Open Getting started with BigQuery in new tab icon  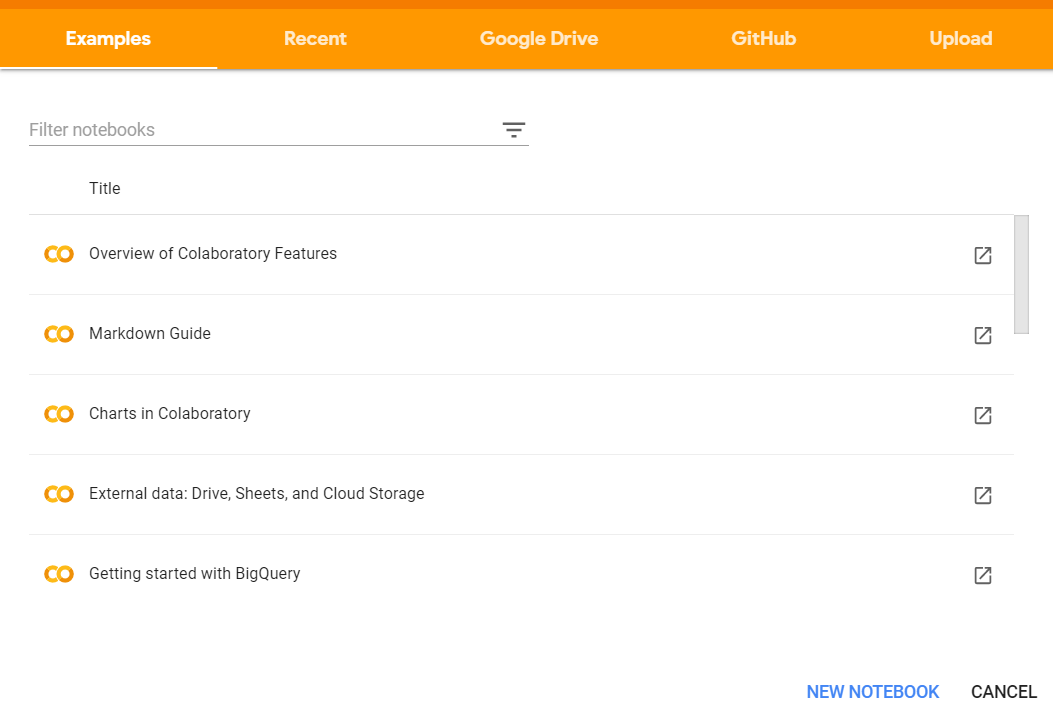click(982, 575)
